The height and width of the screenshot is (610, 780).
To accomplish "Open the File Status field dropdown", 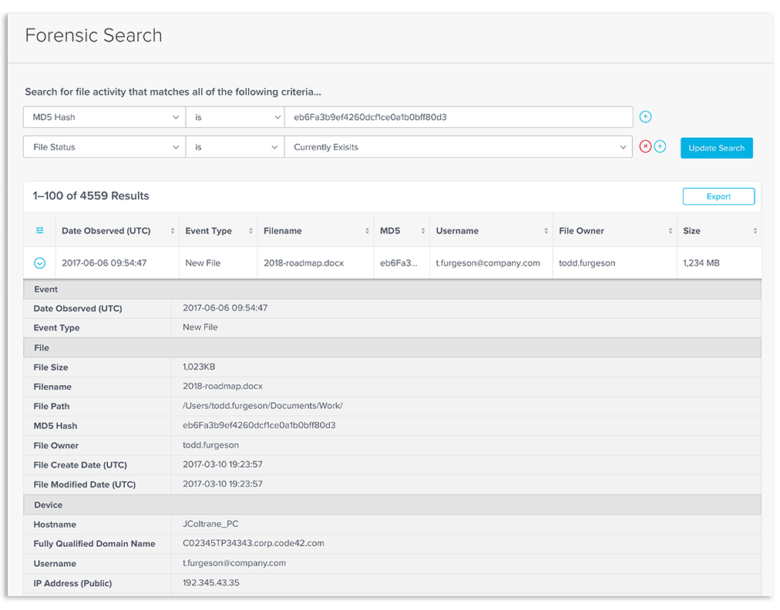I will pyautogui.click(x=104, y=147).
